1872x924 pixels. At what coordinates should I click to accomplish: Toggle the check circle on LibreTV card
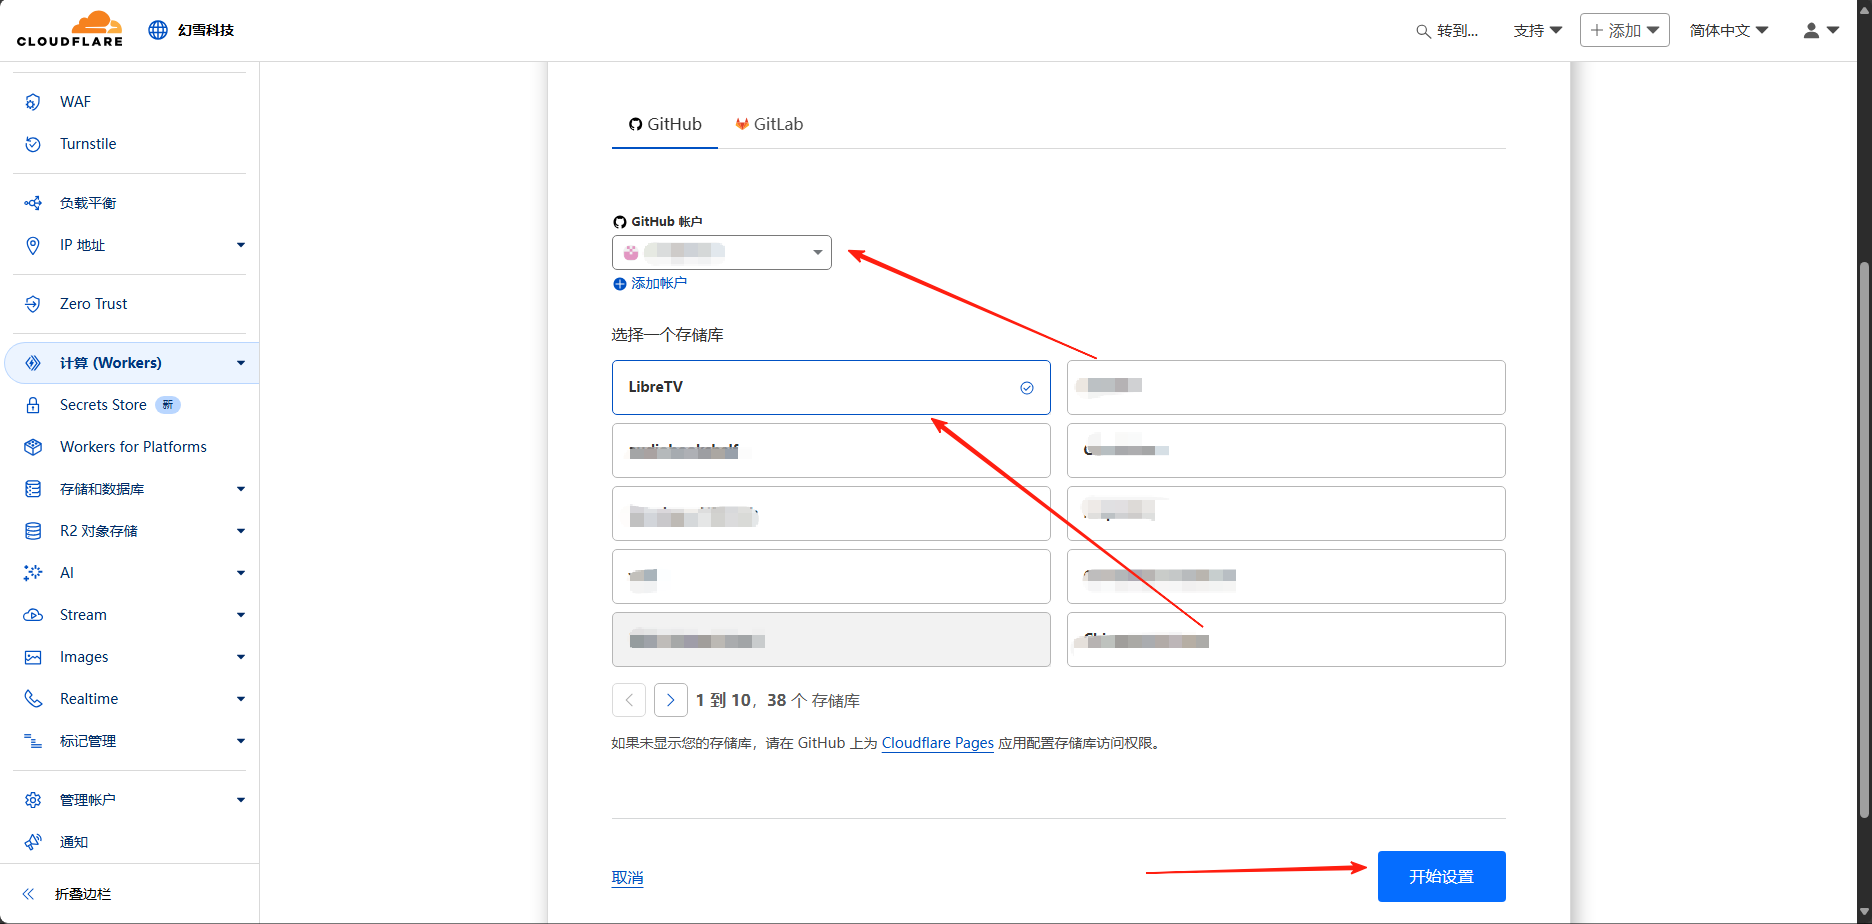click(x=1027, y=388)
